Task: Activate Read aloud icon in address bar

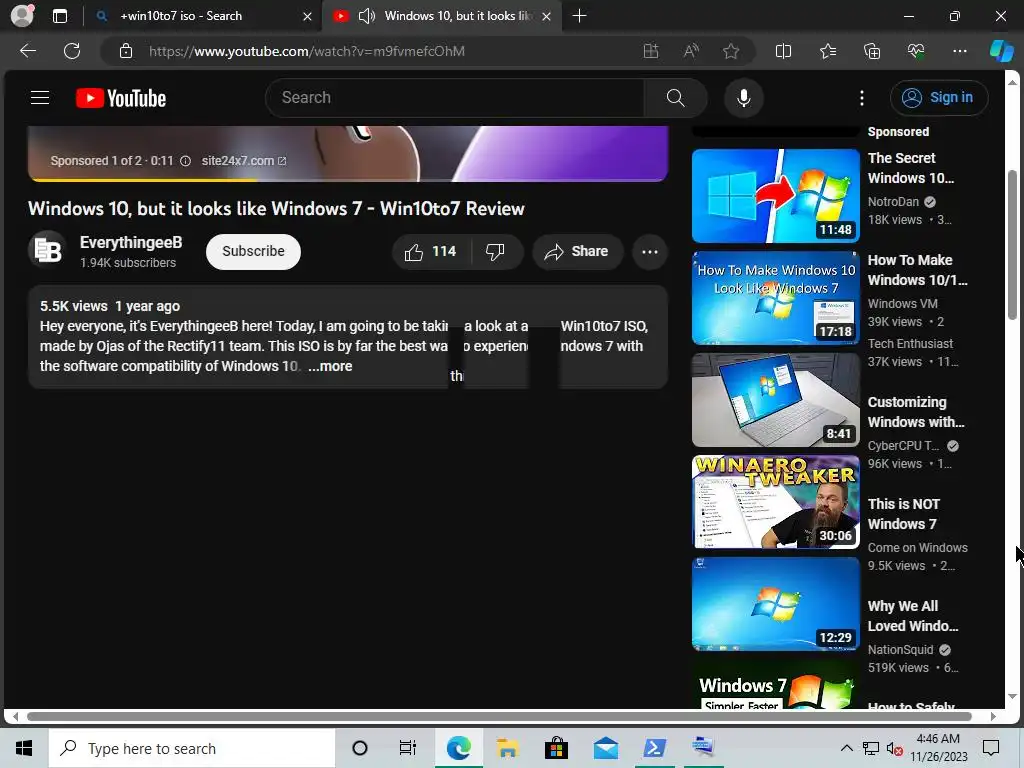Action: [691, 51]
